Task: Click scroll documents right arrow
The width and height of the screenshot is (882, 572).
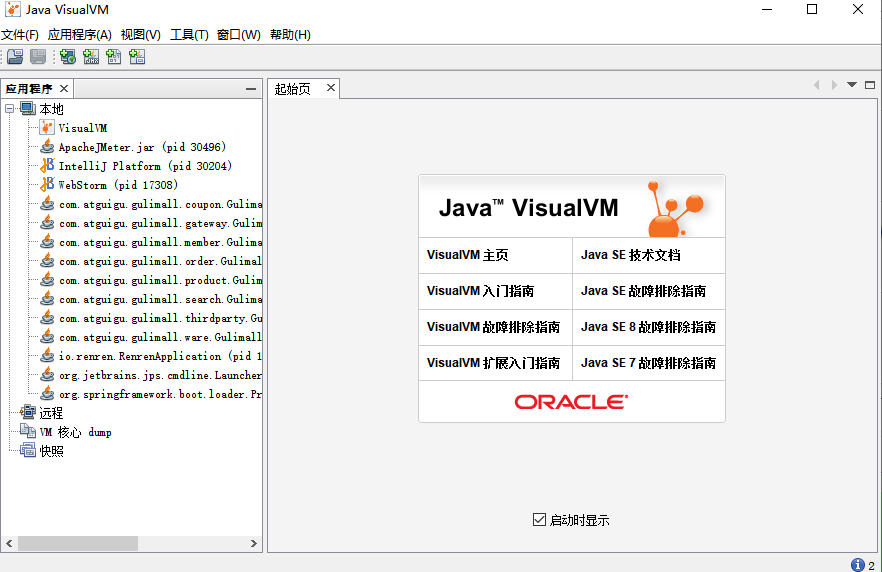Action: click(834, 85)
